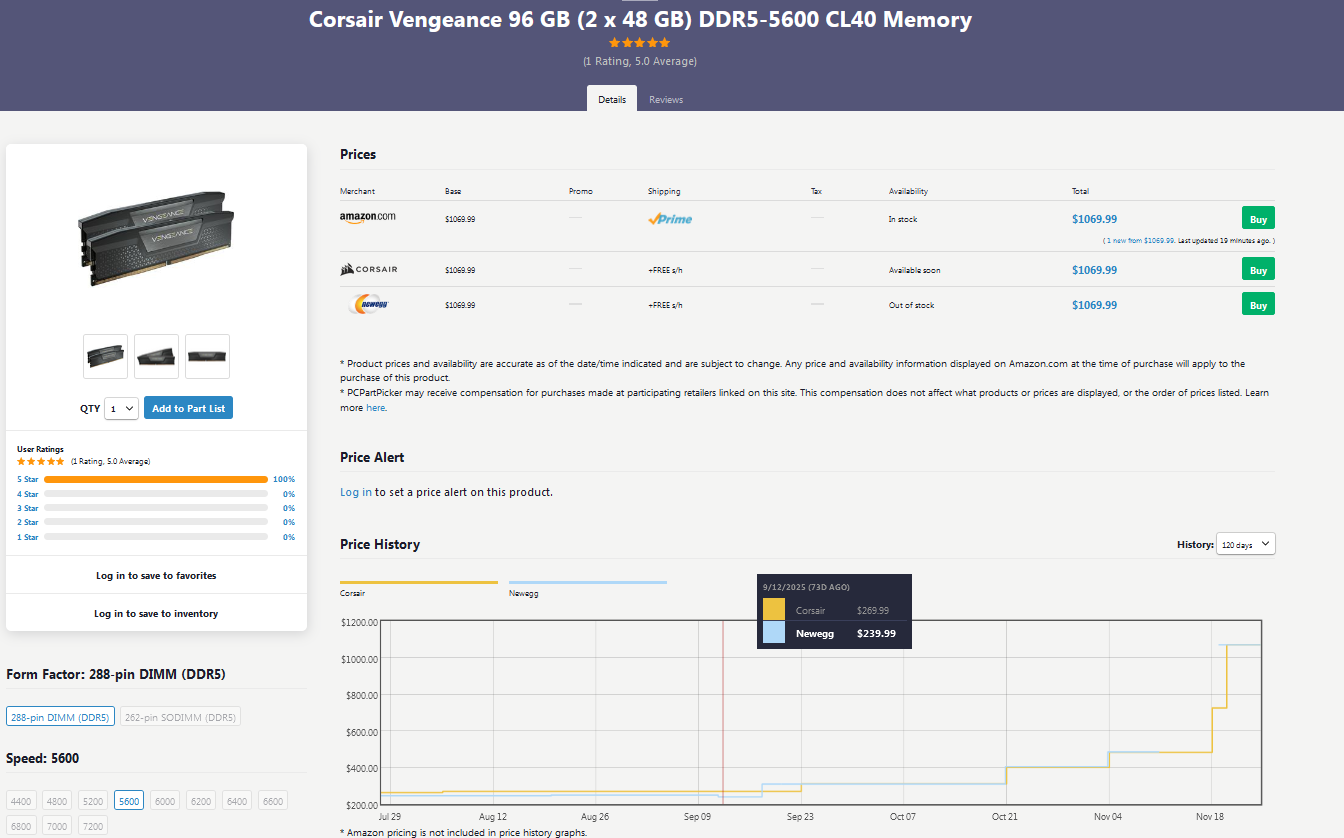Select the second product thumbnail

coord(156,356)
